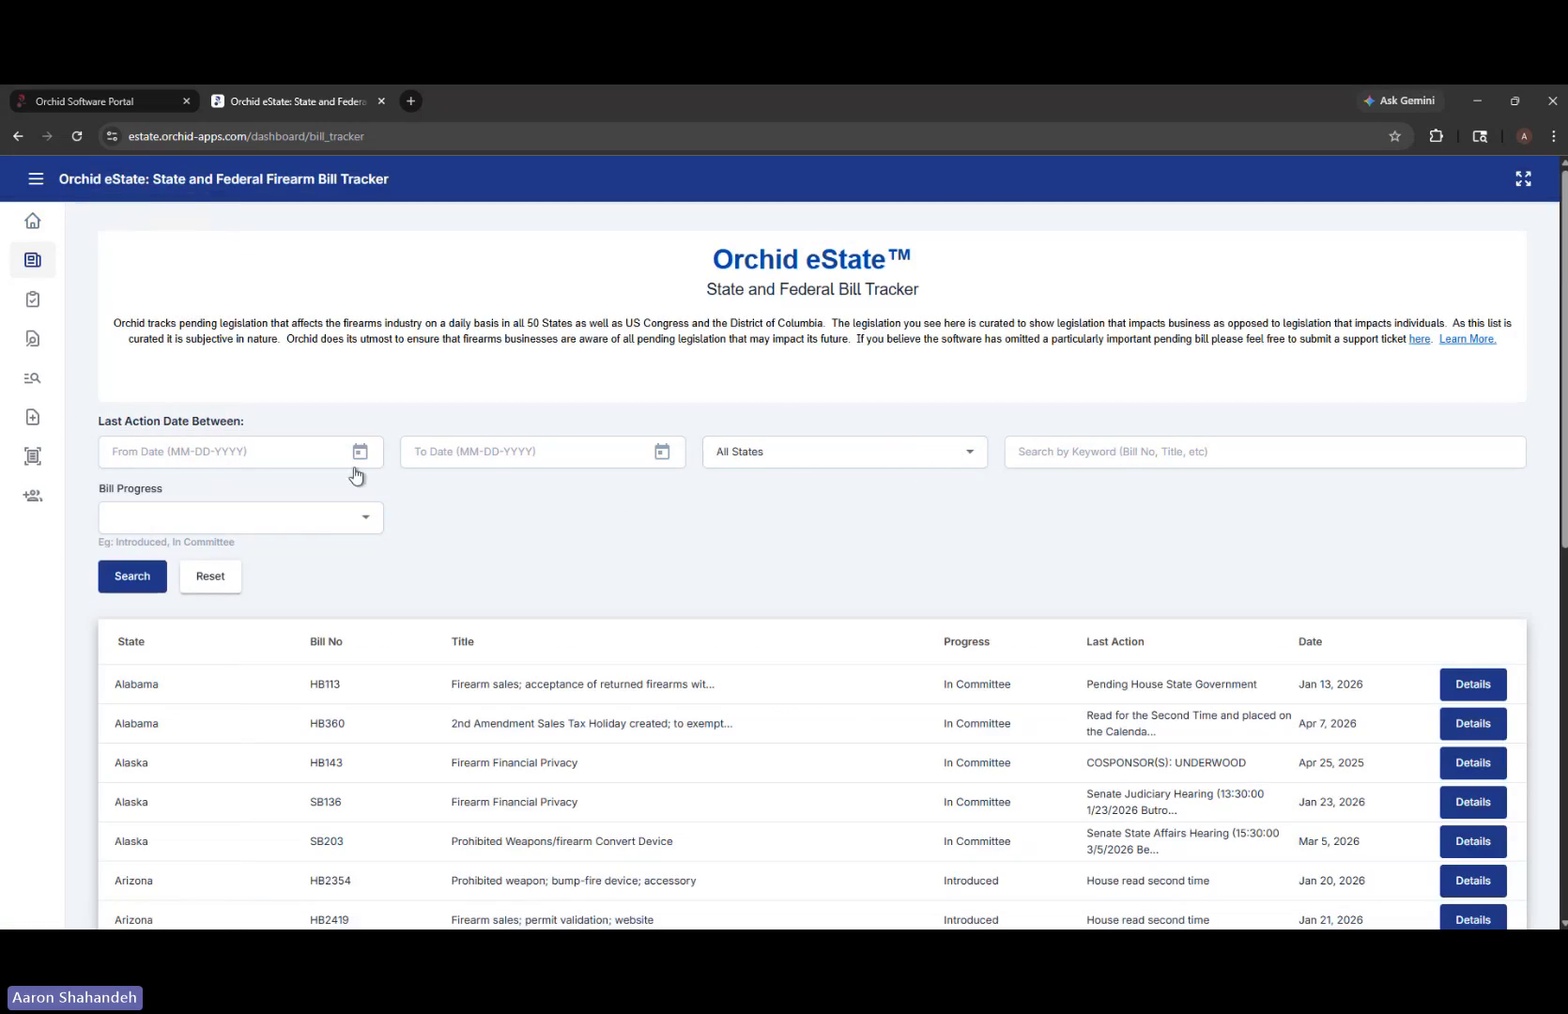Open the Home icon in sidebar
Image resolution: width=1568 pixels, height=1014 pixels.
(x=33, y=221)
